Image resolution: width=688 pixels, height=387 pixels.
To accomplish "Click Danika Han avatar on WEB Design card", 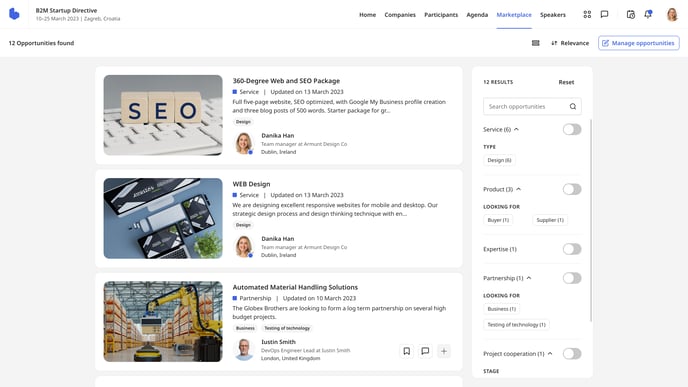I will tap(244, 247).
